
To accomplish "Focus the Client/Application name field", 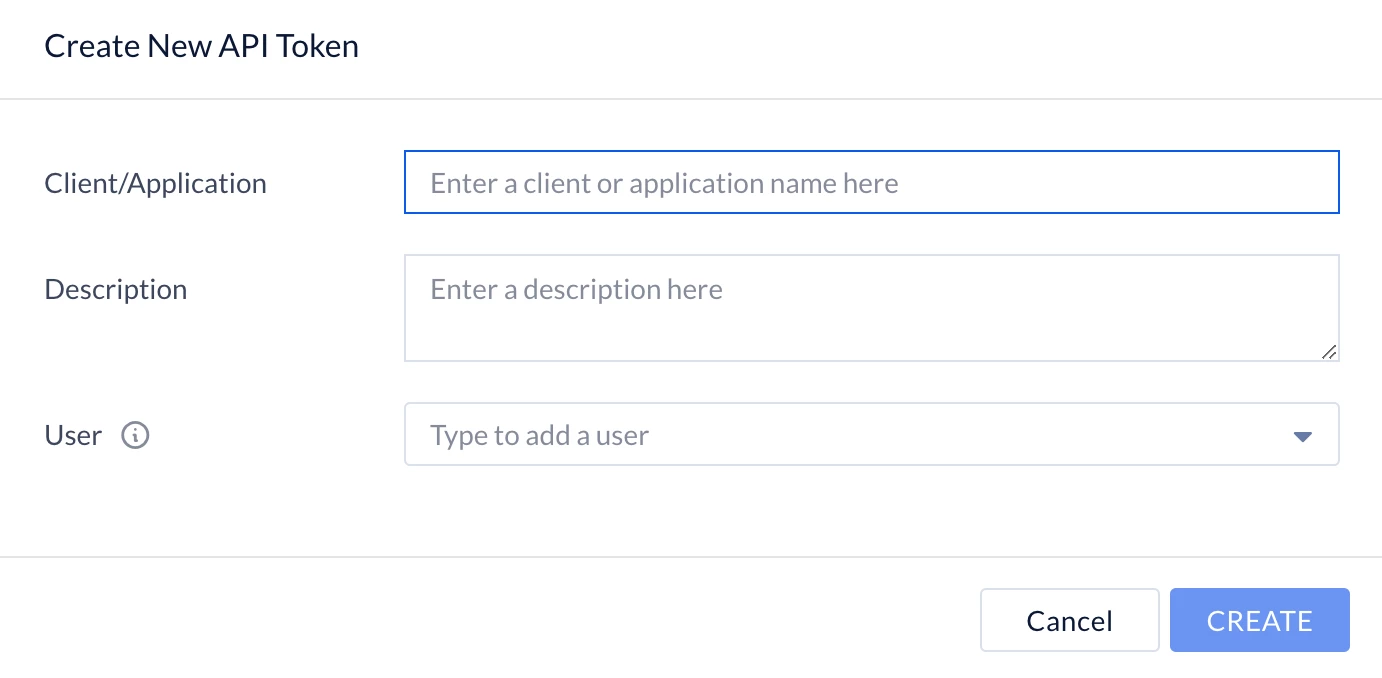I will (870, 182).
